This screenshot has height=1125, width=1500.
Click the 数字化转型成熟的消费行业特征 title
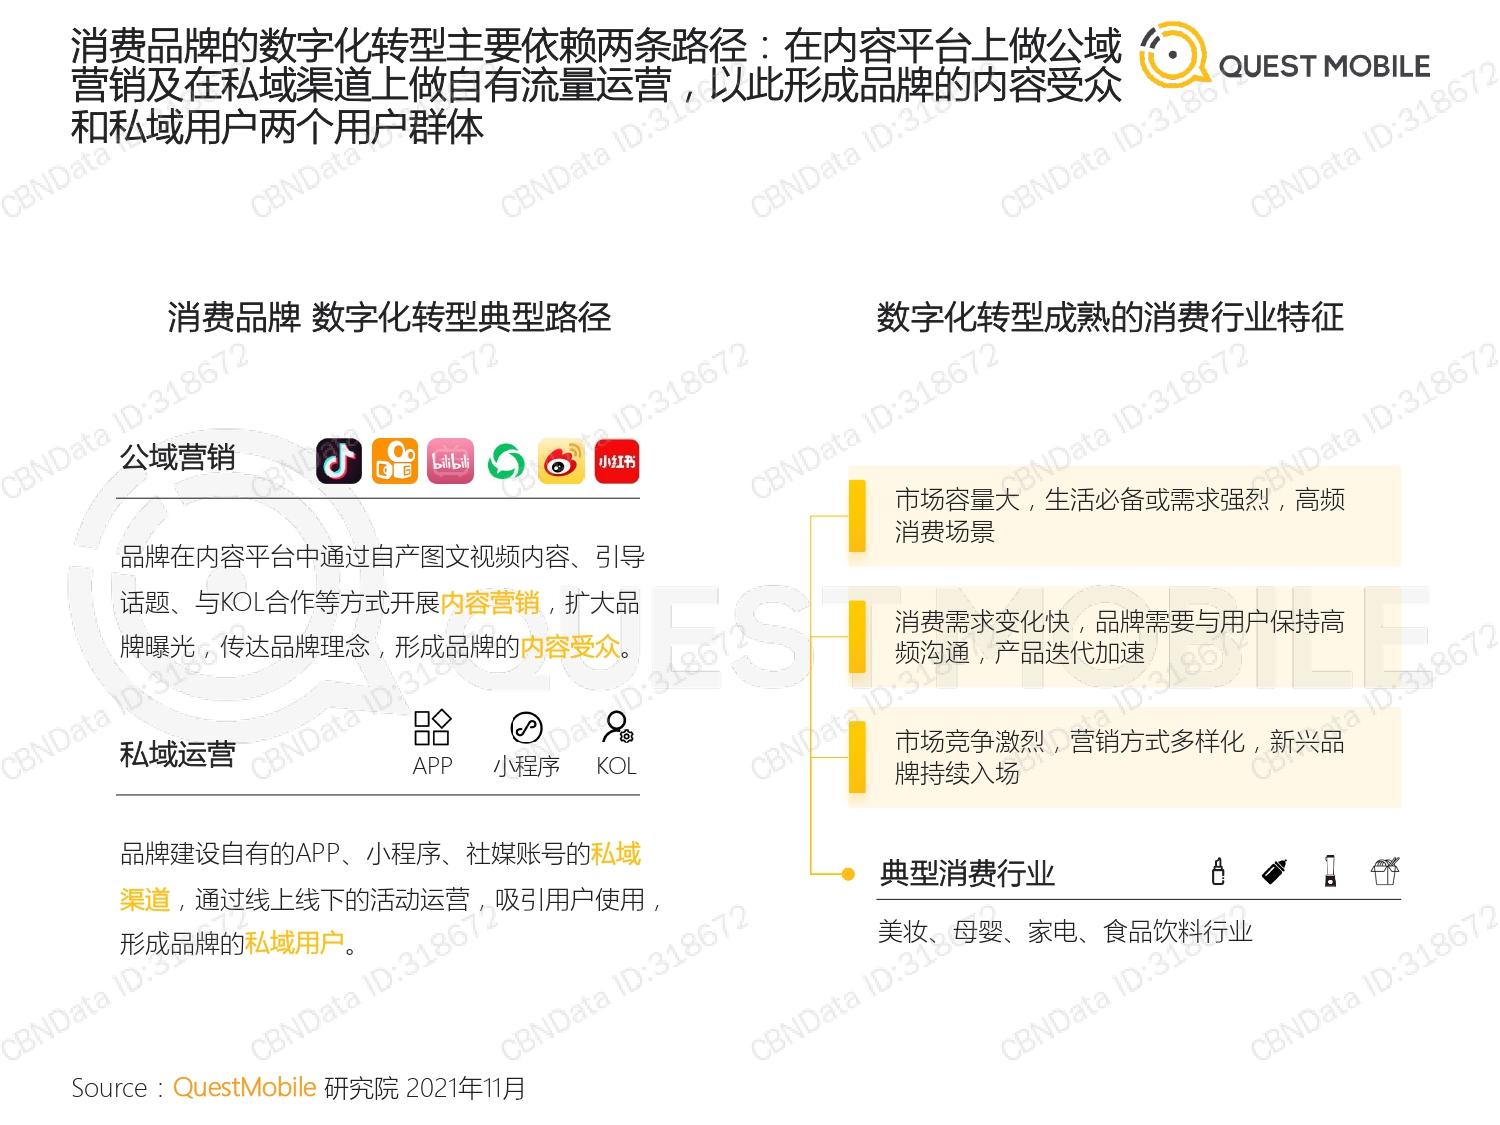pyautogui.click(x=1110, y=317)
